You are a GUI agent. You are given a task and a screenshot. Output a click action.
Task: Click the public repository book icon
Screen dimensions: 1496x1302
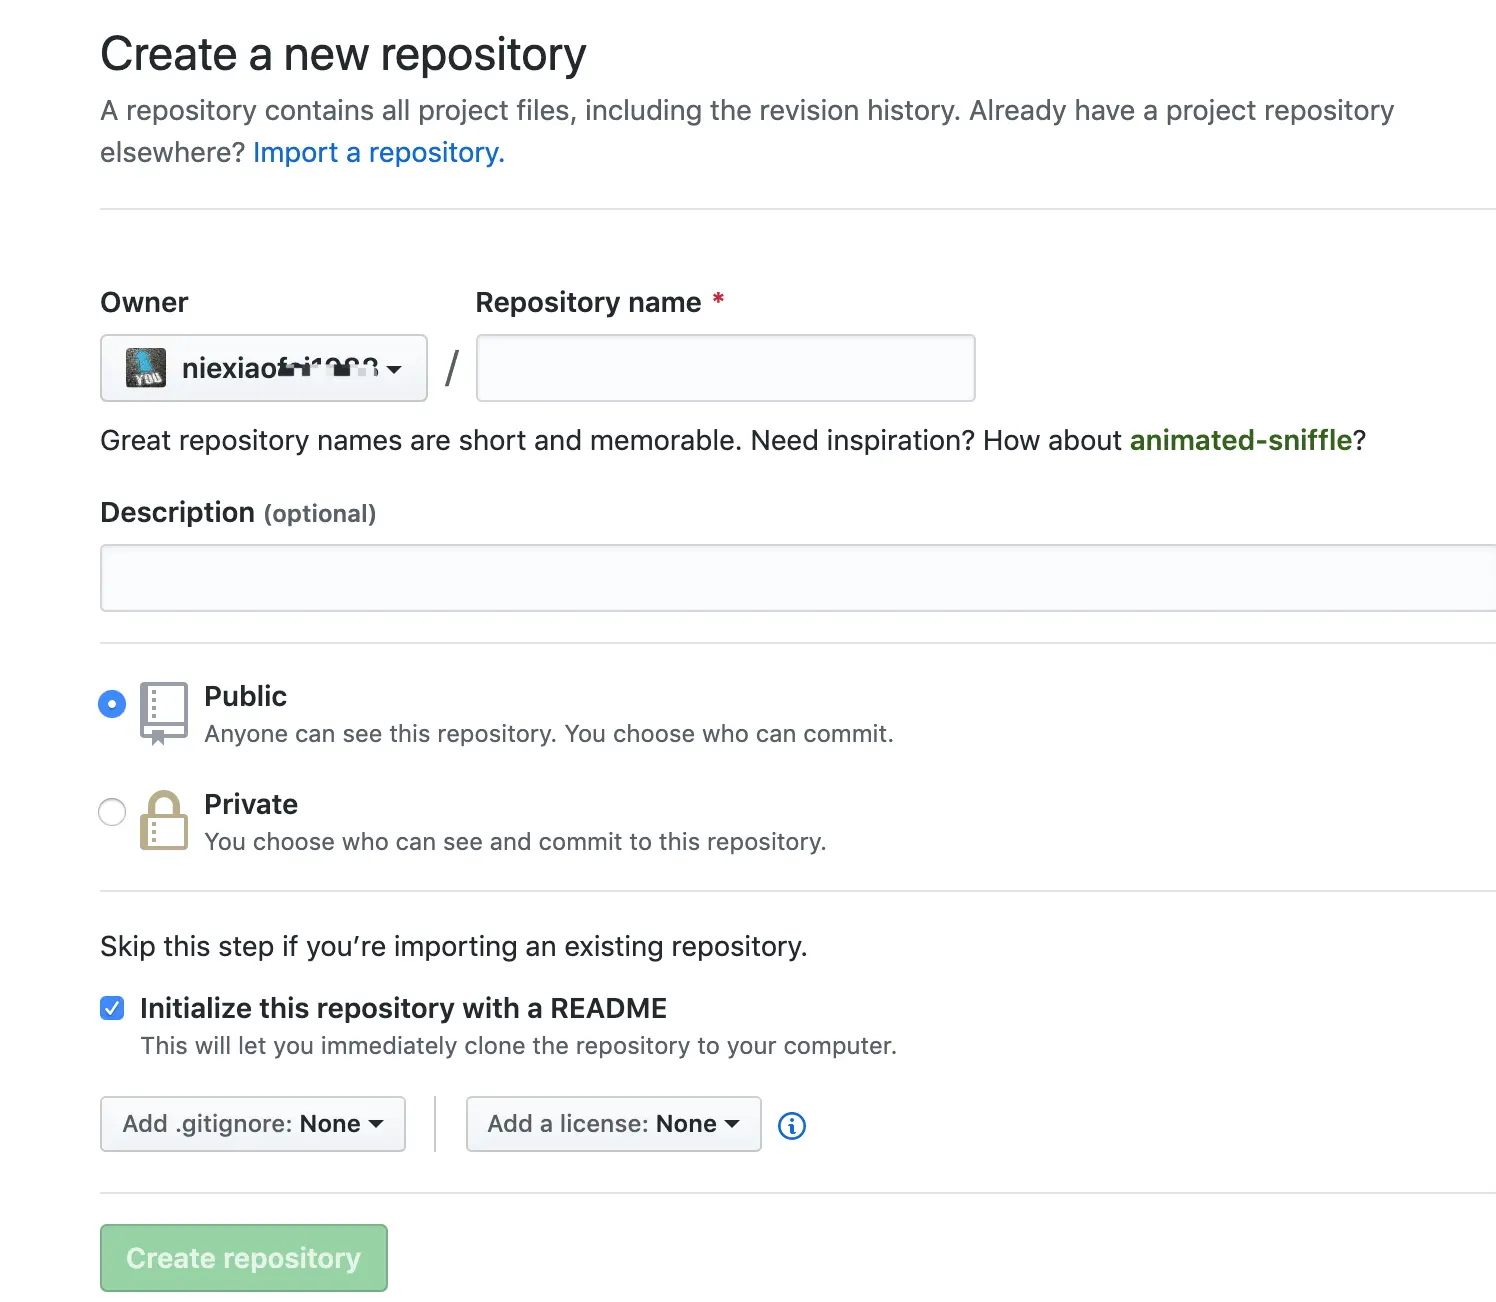click(163, 711)
